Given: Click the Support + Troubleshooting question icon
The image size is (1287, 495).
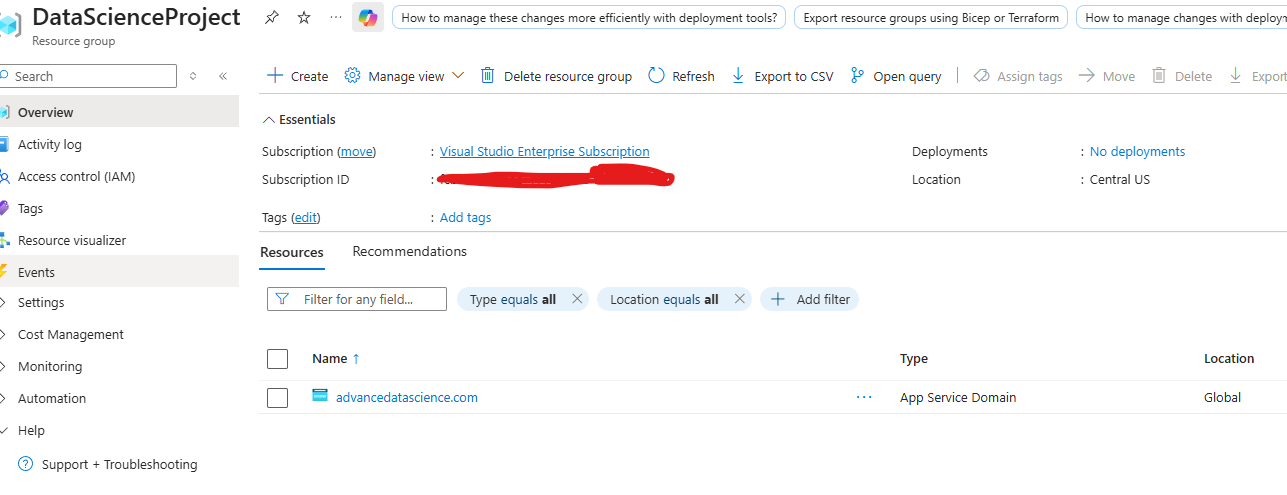Looking at the screenshot, I should [26, 464].
